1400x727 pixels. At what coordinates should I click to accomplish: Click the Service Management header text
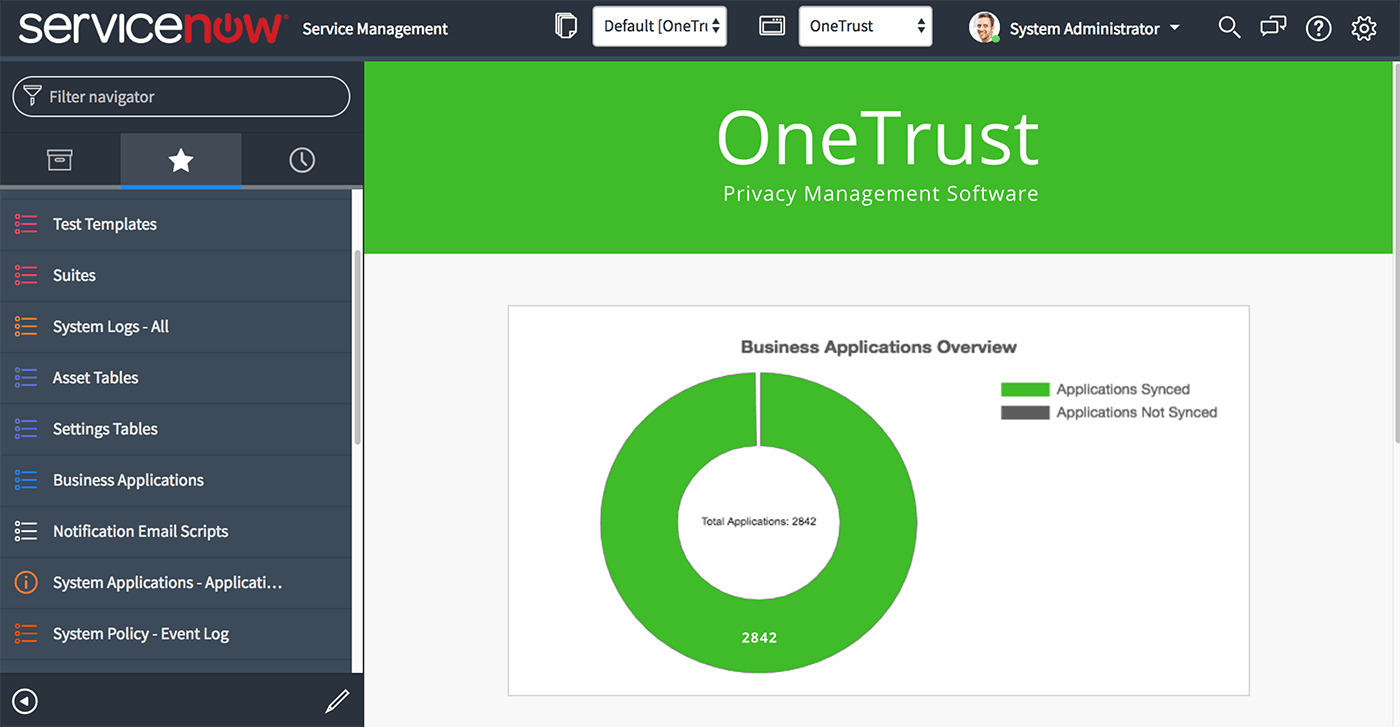(375, 29)
